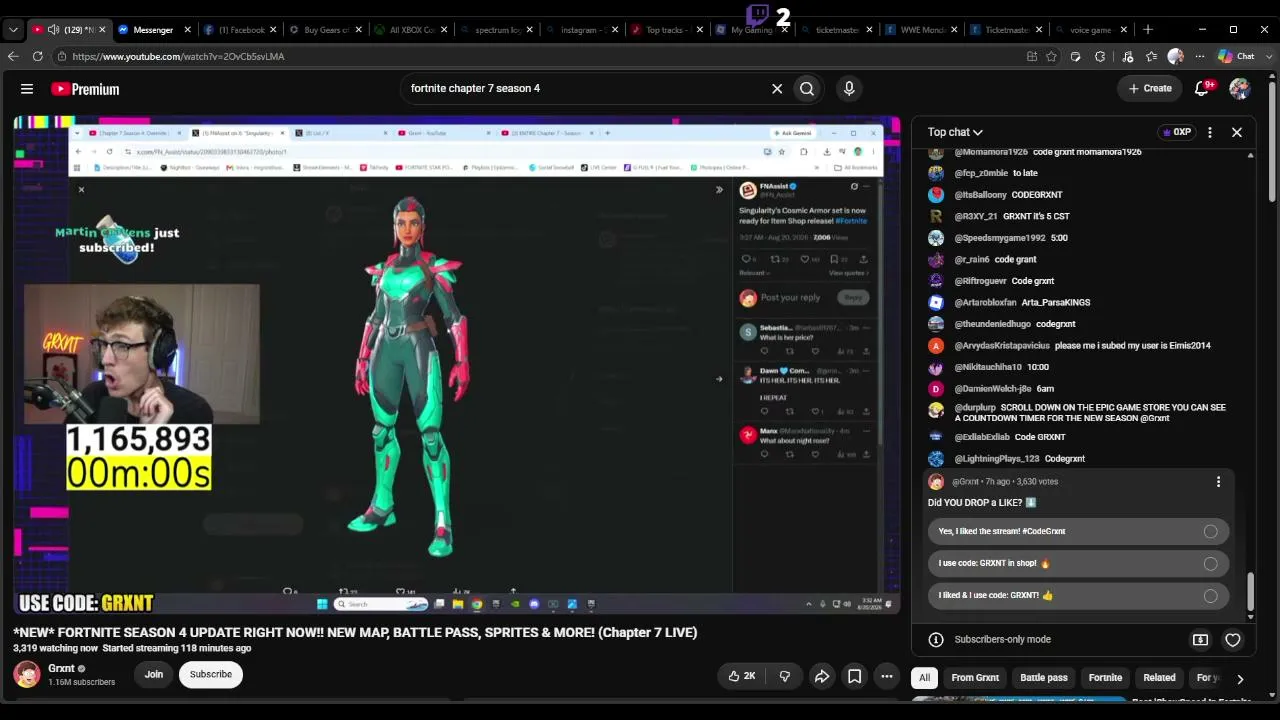
Task: Bookmark this page with the star icon
Action: (1051, 56)
